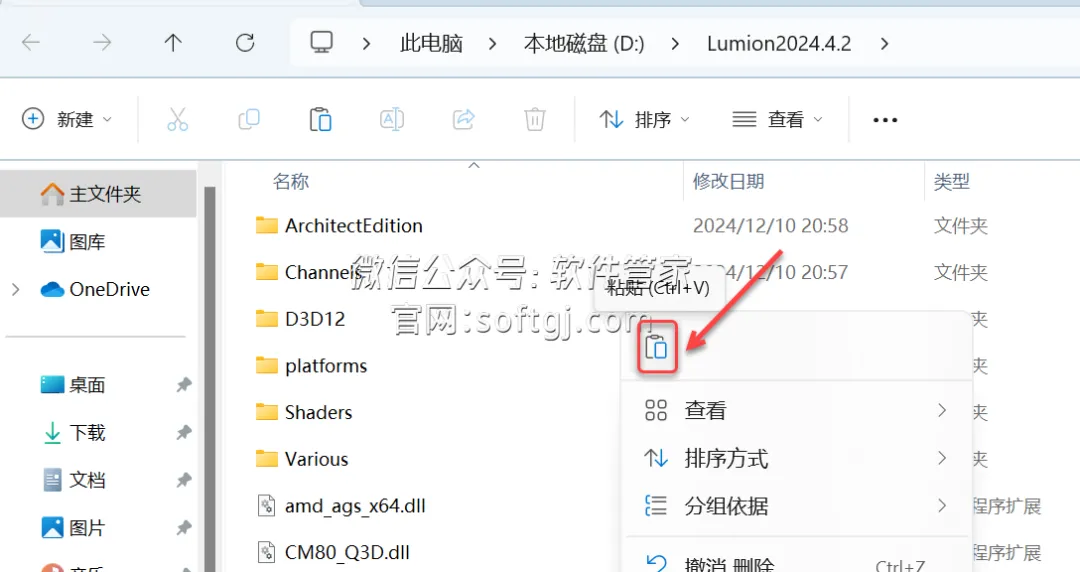The width and height of the screenshot is (1080, 572).
Task: Open 主文件夹 in the sidebar
Action: pos(98,194)
